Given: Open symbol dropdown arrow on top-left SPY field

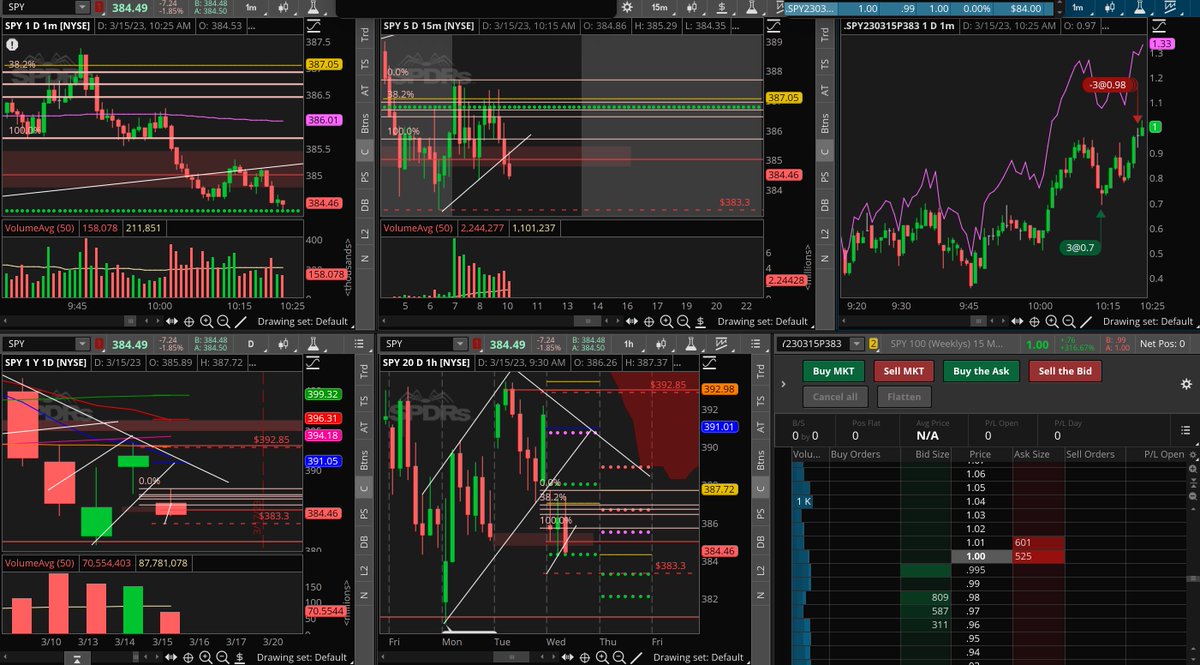Looking at the screenshot, I should (x=81, y=8).
